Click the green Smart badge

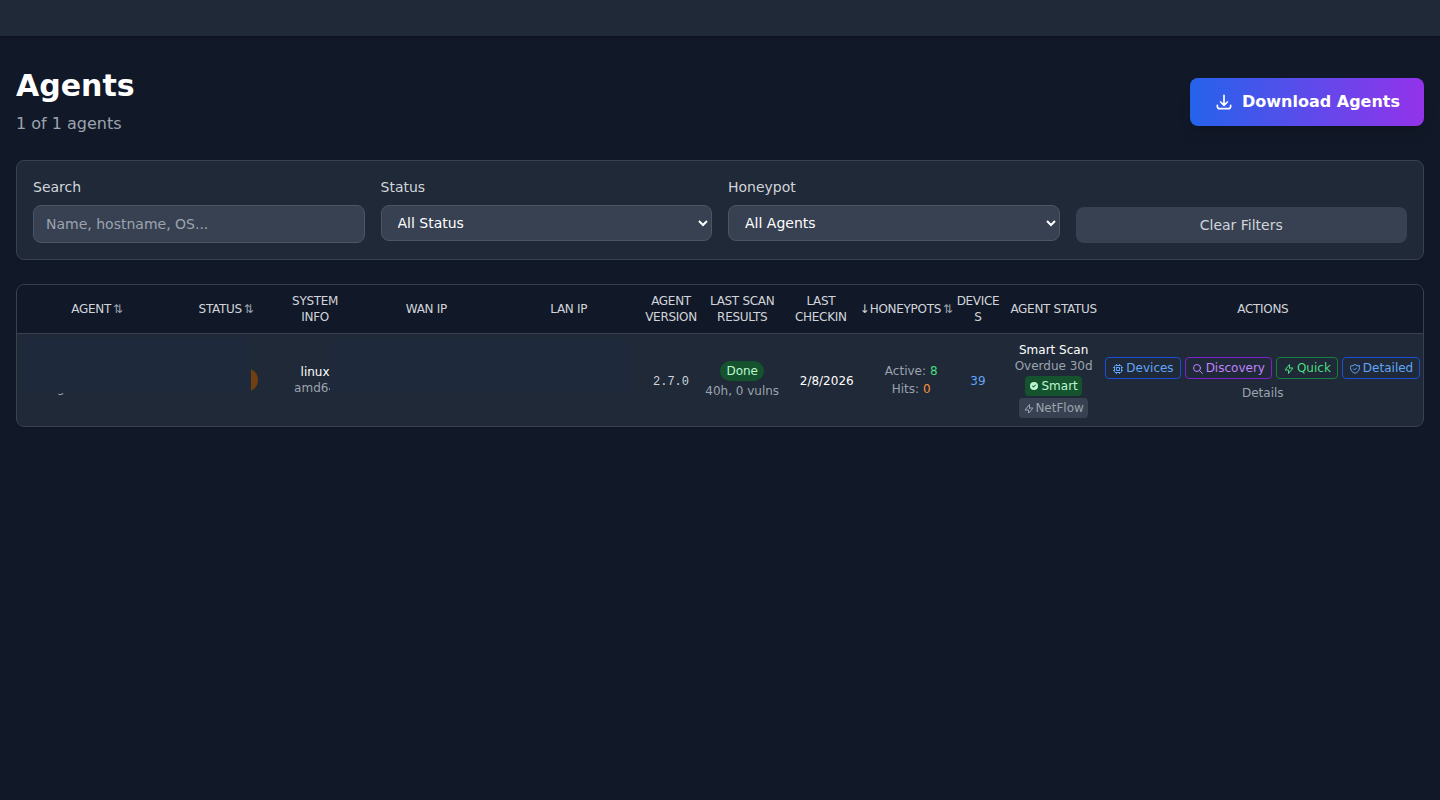[1053, 386]
